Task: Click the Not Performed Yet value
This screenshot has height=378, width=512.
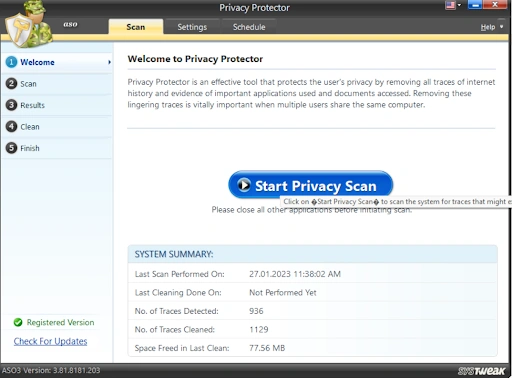Action: coord(283,293)
